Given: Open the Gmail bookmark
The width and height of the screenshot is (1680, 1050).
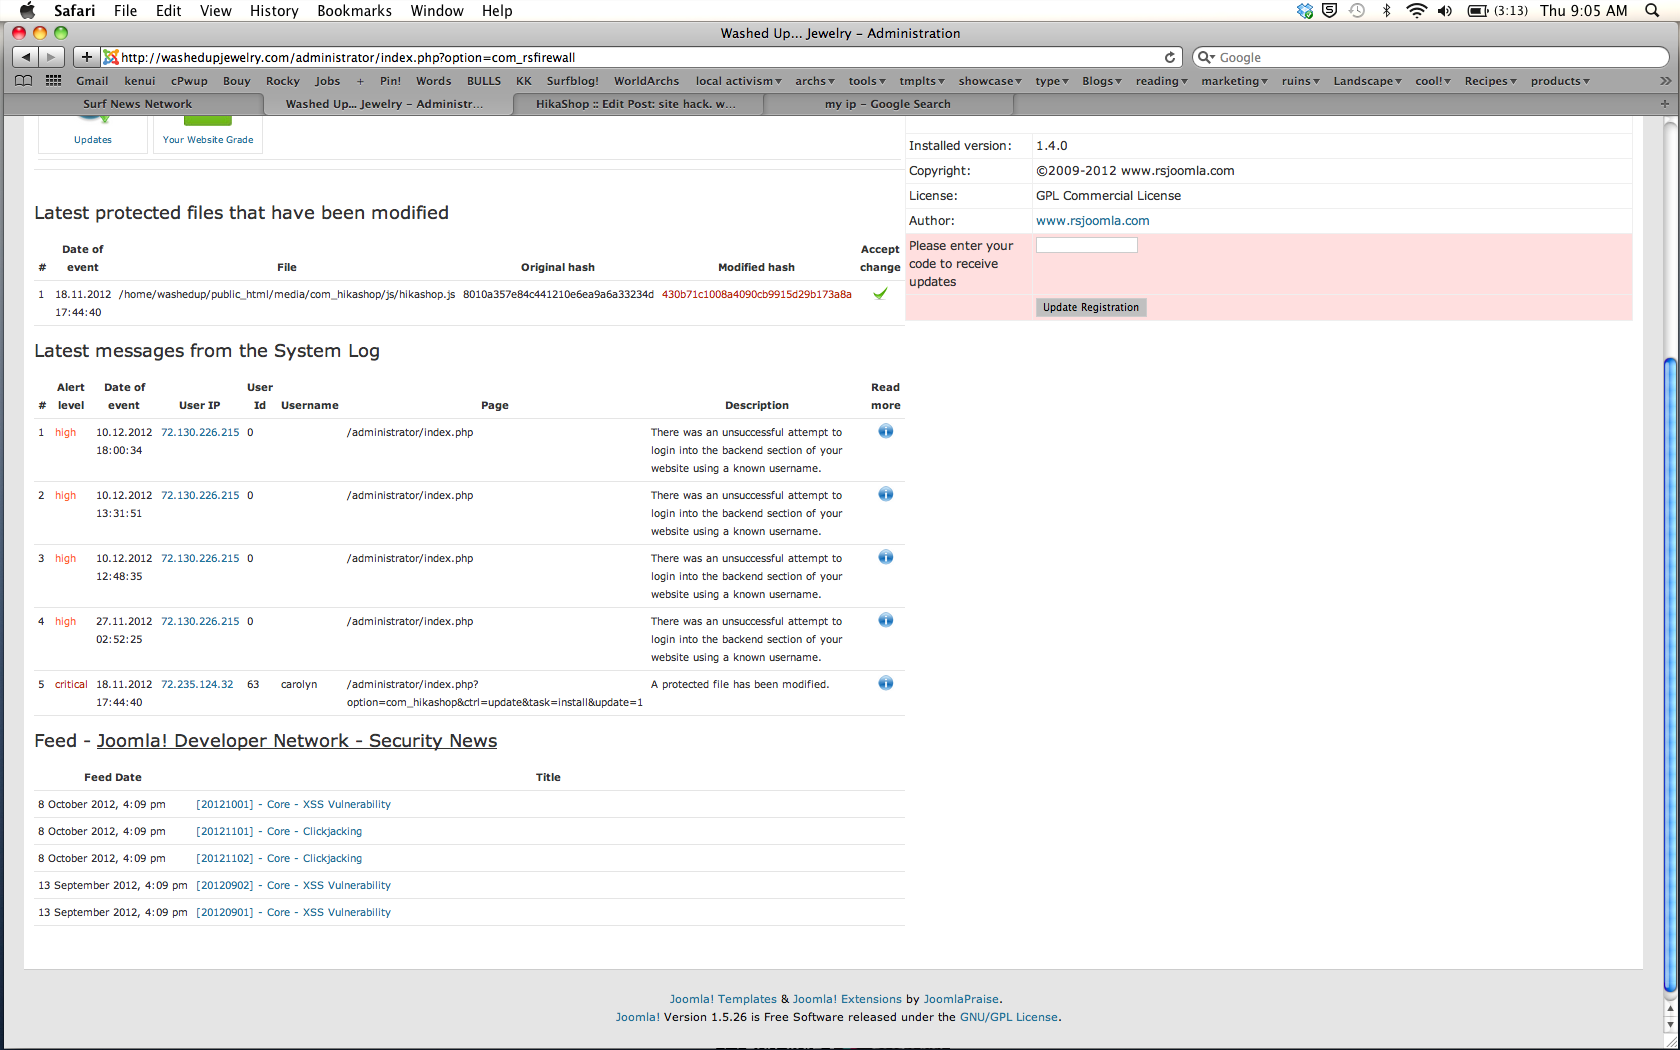Looking at the screenshot, I should (x=92, y=81).
